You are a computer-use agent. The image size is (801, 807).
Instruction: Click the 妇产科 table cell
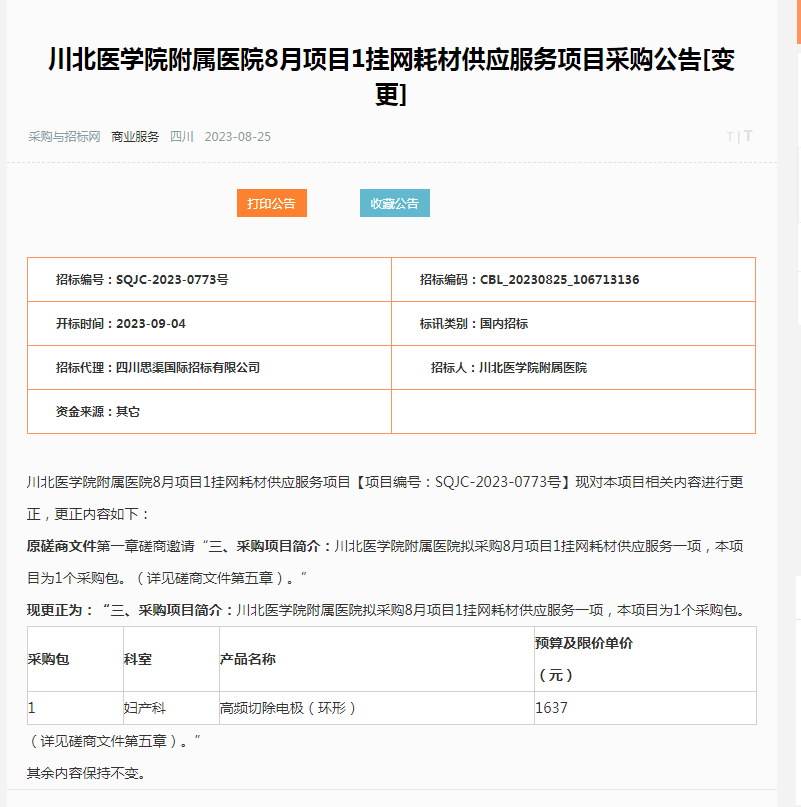171,708
